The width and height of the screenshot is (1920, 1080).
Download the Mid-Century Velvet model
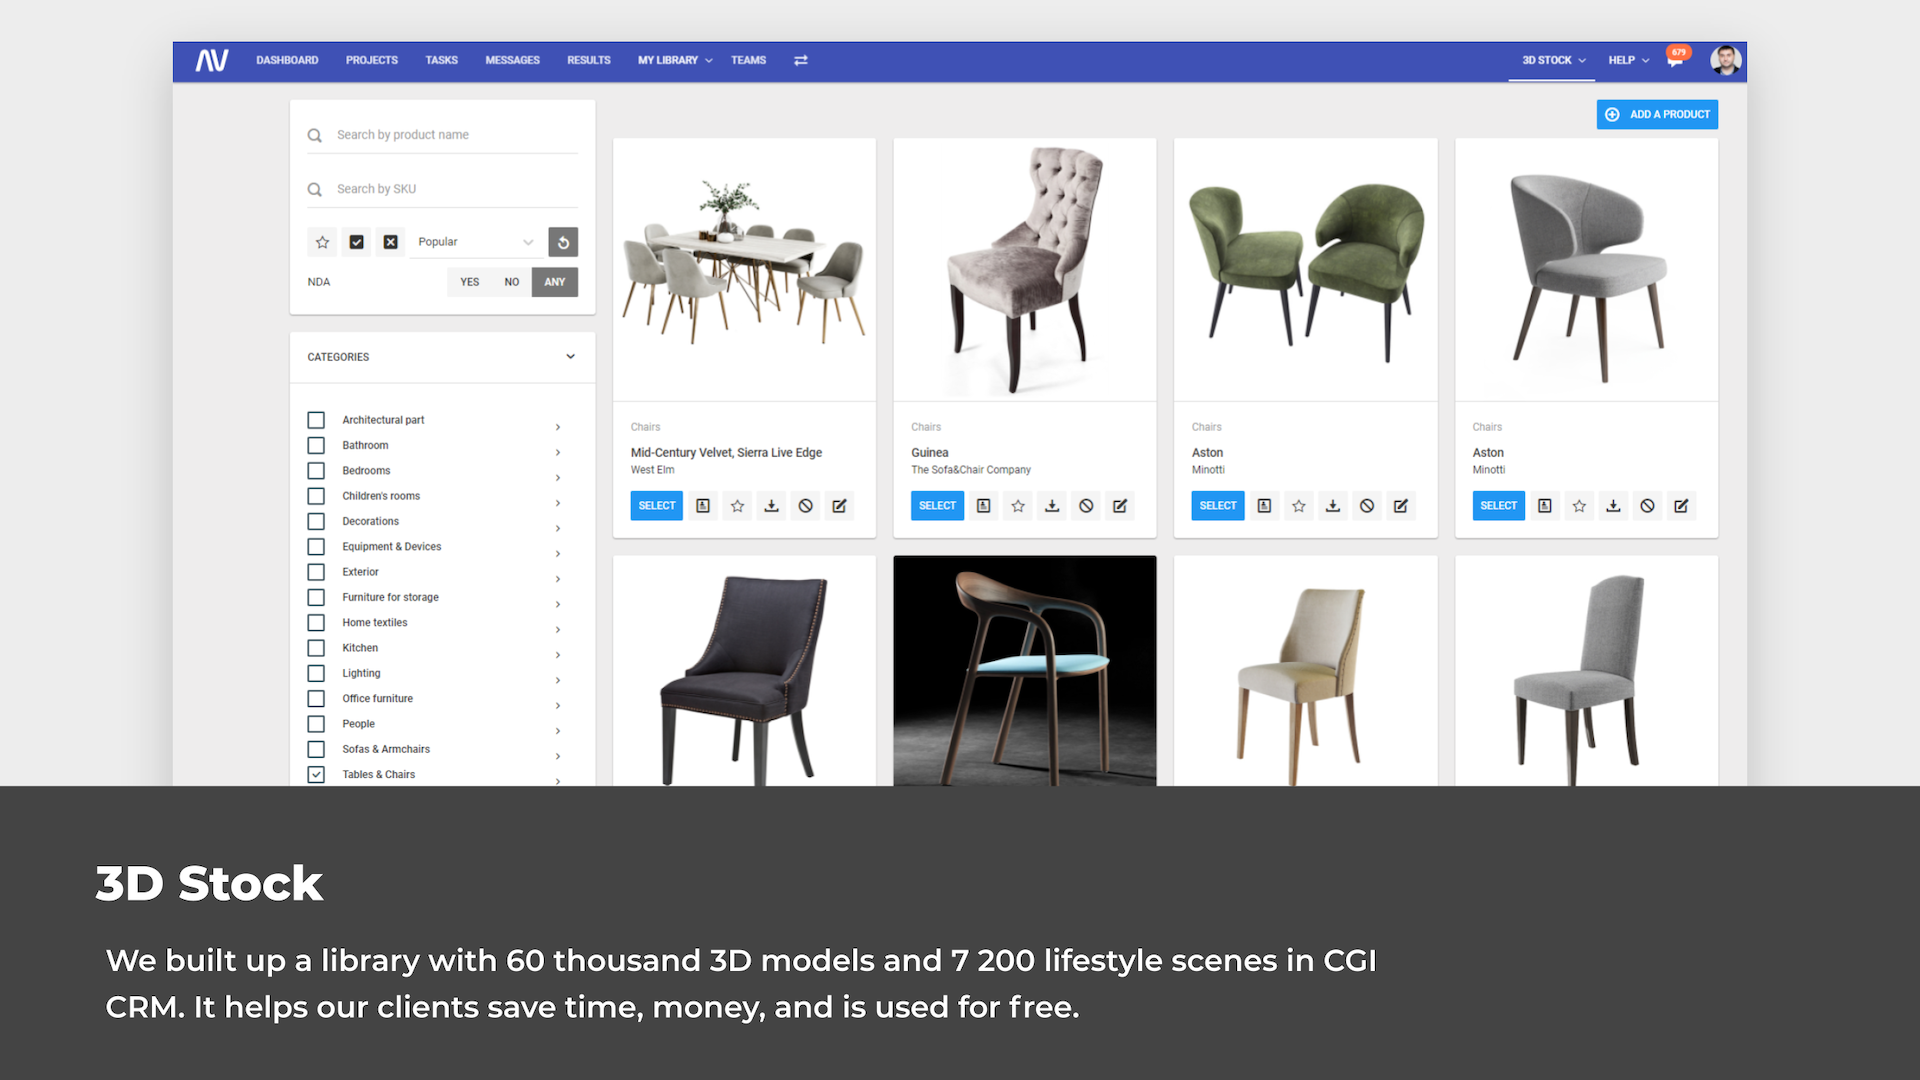(x=771, y=505)
